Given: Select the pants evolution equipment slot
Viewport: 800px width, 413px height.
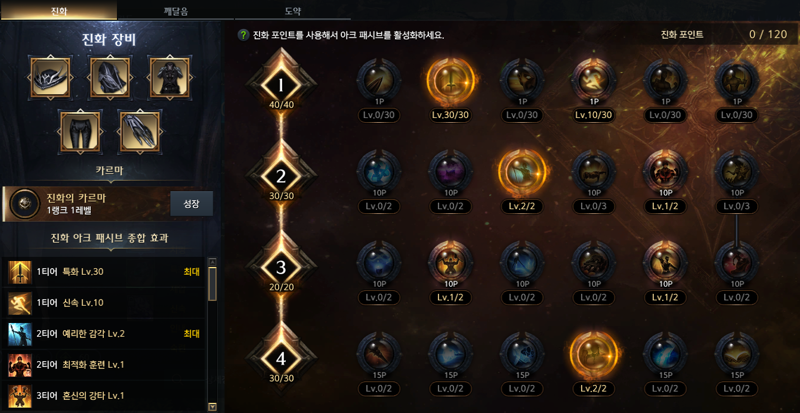Looking at the screenshot, I should click(x=80, y=132).
